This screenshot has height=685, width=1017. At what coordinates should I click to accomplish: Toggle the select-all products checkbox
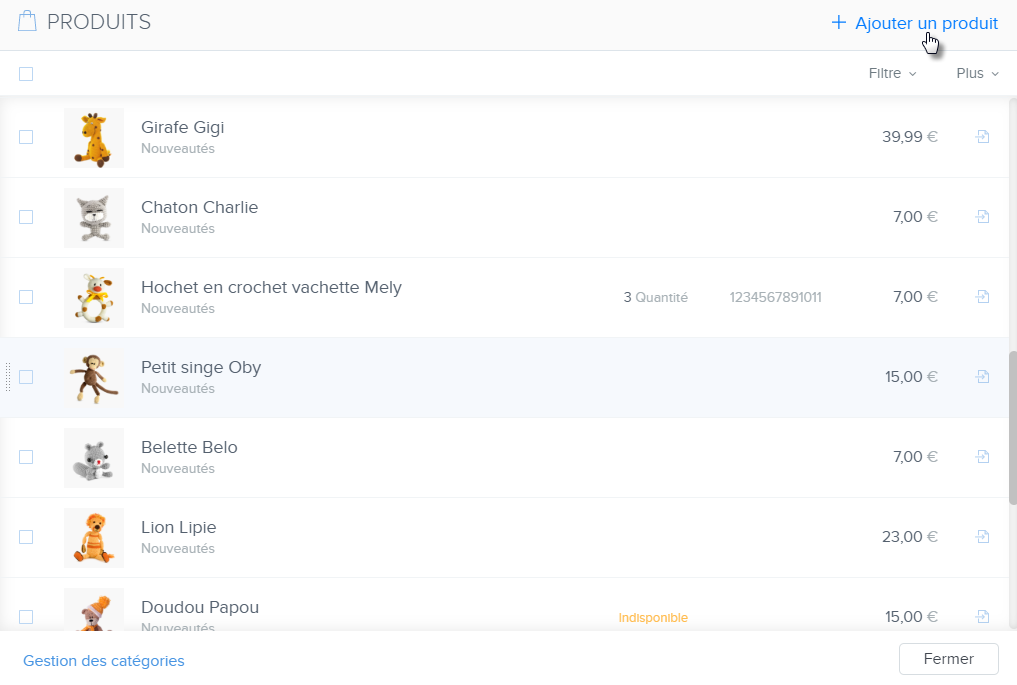[26, 74]
